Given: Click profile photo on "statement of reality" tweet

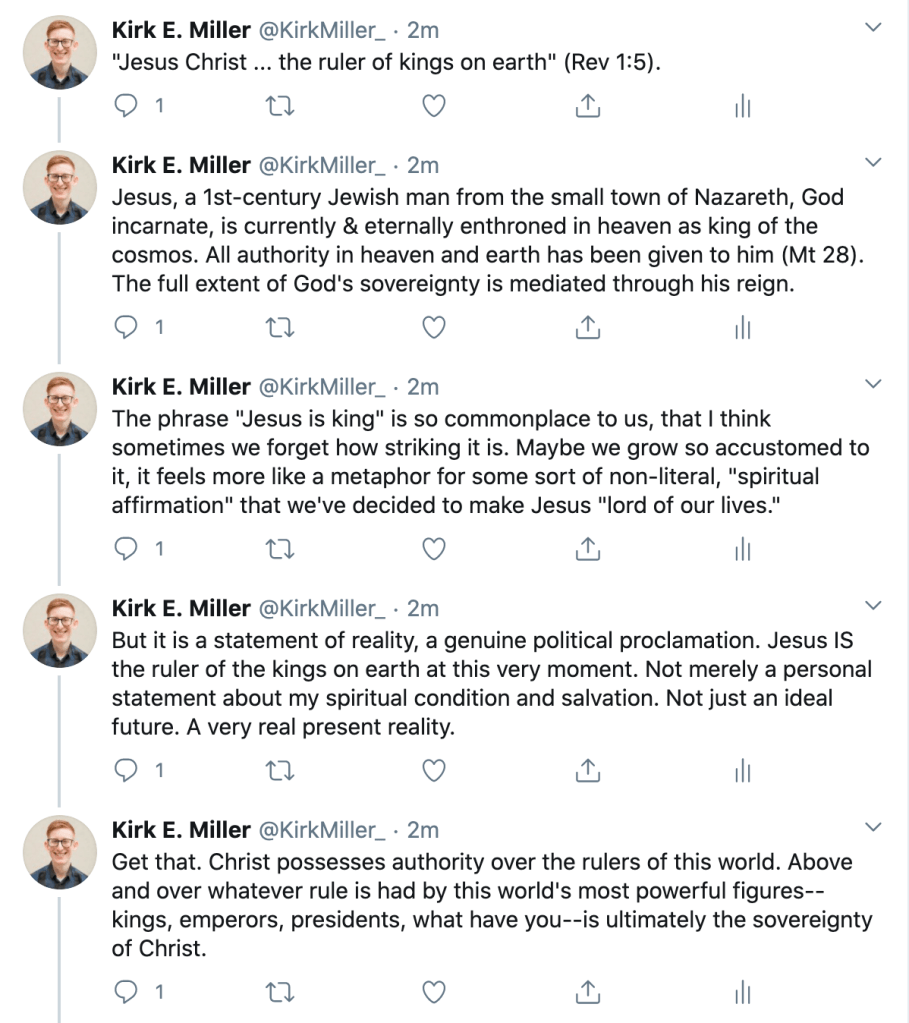Looking at the screenshot, I should click(59, 629).
